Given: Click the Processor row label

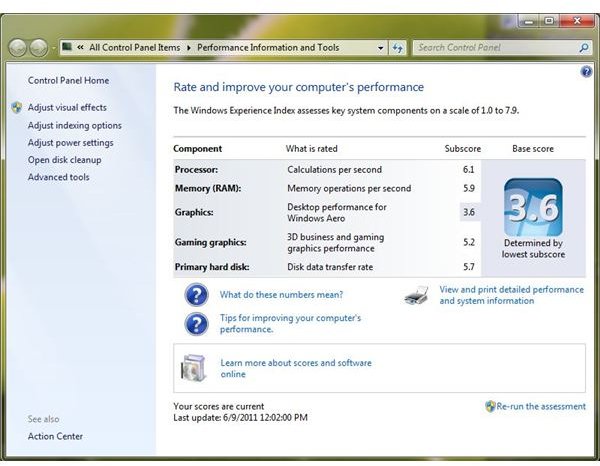Looking at the screenshot, I should [x=196, y=169].
